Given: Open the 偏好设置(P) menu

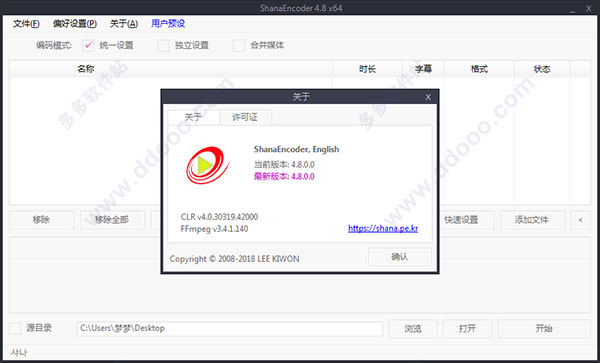Looking at the screenshot, I should tap(75, 24).
